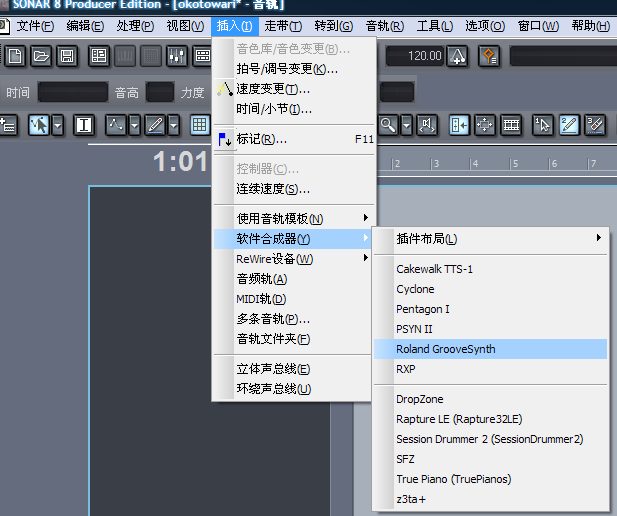This screenshot has width=617, height=516.
Task: Choose 多条音轨(P)... menu item
Action: 292,319
